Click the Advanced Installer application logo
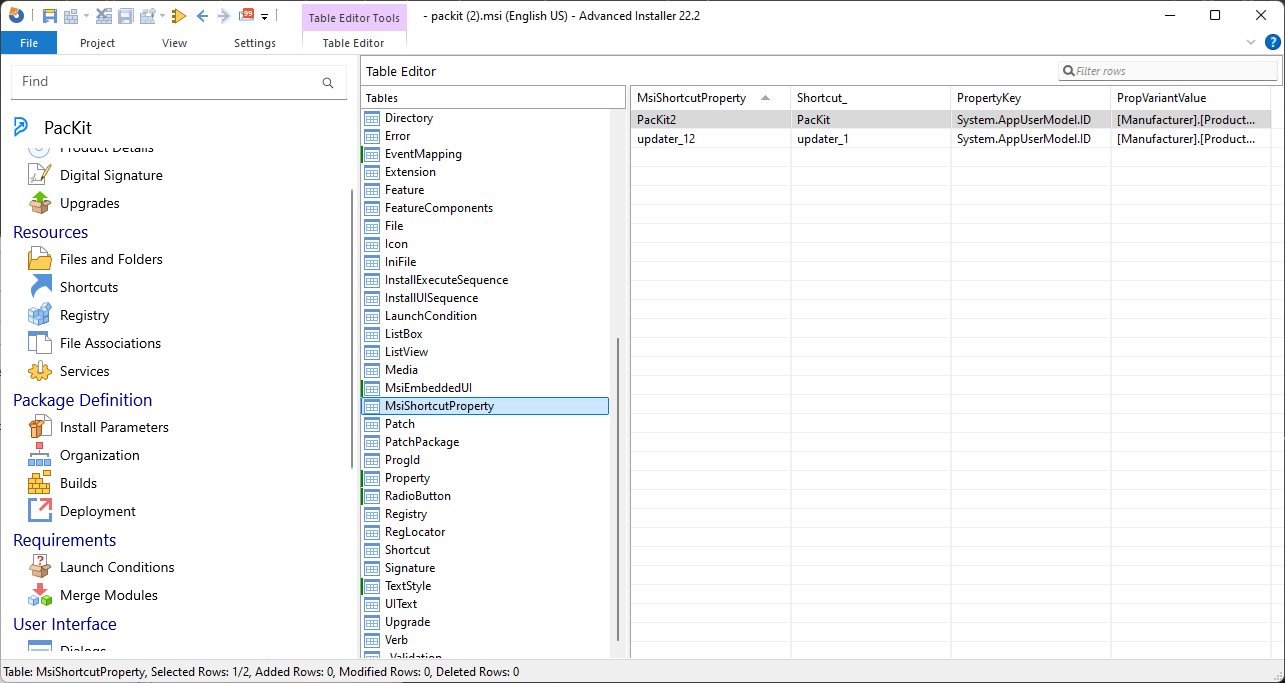1285x683 pixels. click(x=16, y=15)
